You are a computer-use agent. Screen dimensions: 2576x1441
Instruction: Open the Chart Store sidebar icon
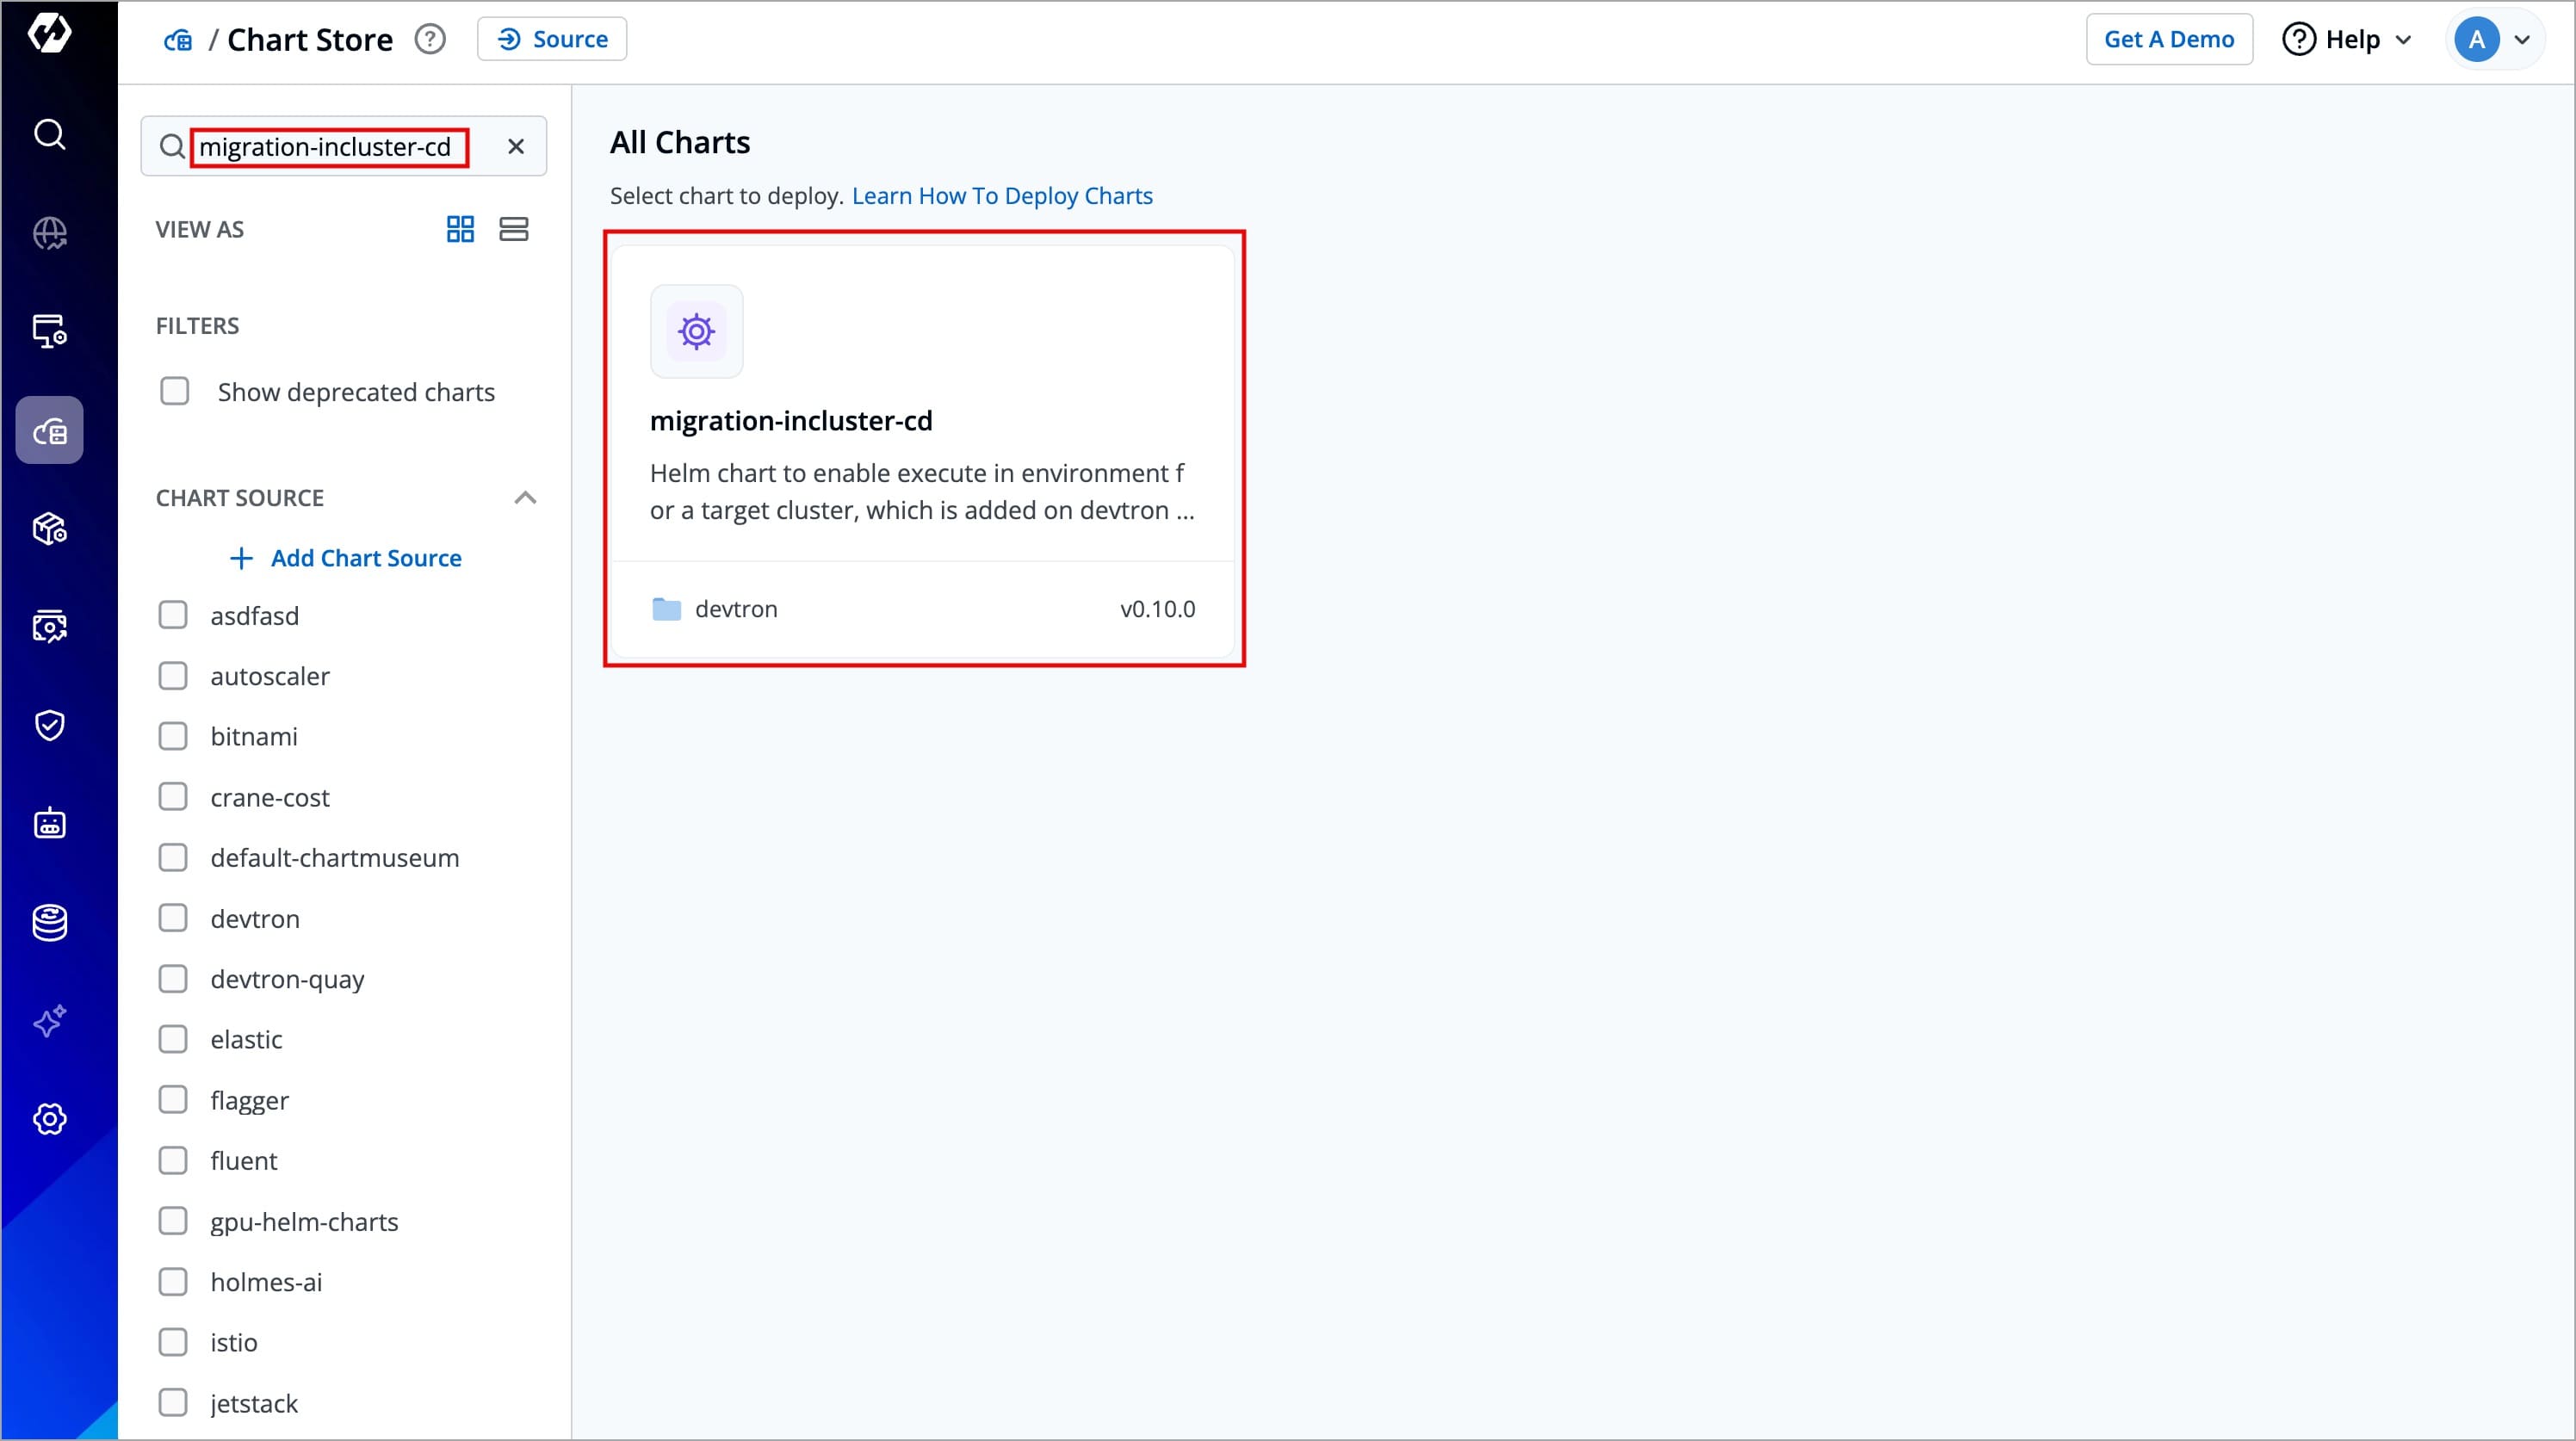(x=49, y=431)
